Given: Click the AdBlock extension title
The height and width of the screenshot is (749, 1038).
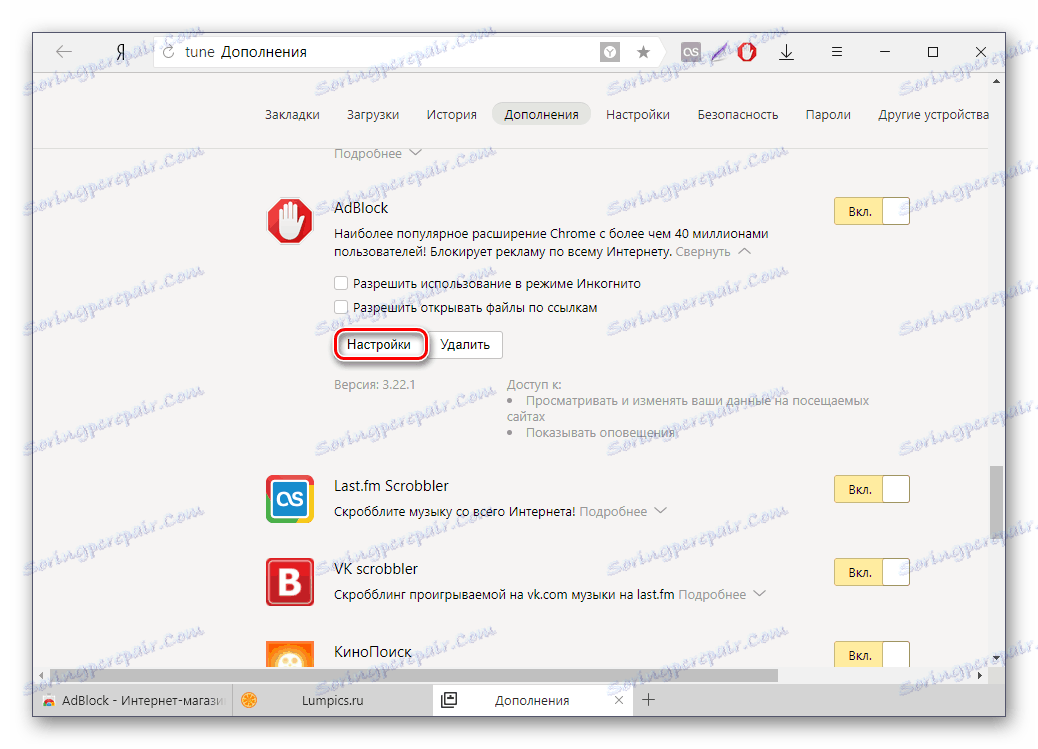Looking at the screenshot, I should pyautogui.click(x=361, y=207).
